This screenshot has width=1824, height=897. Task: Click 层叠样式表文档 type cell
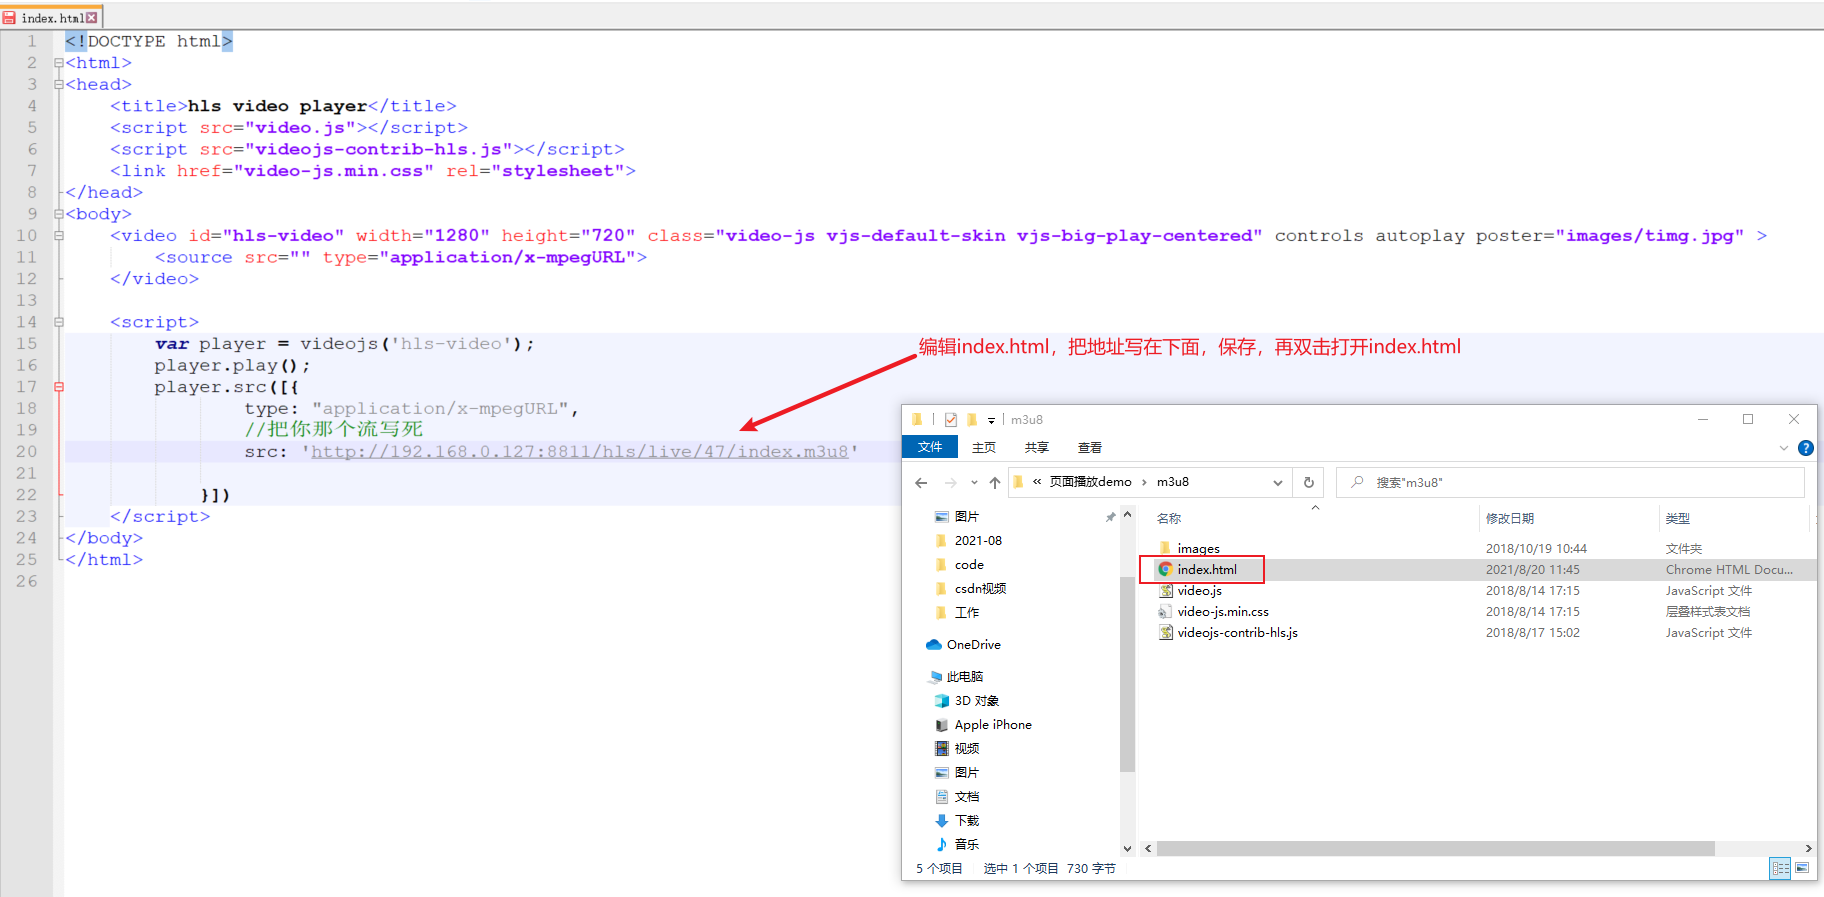(1708, 611)
